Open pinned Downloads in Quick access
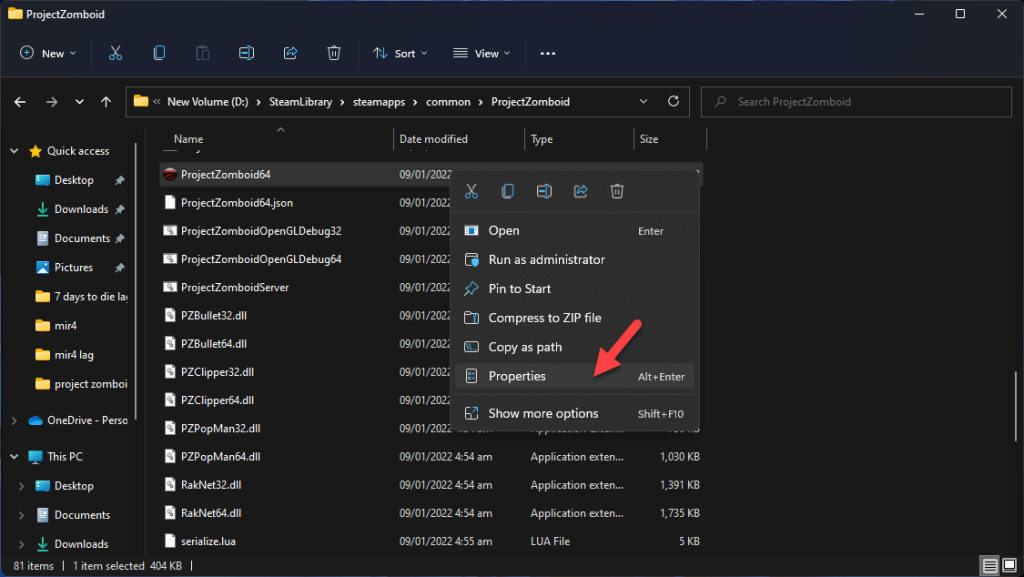Screen dimensions: 1024x577 [81, 209]
